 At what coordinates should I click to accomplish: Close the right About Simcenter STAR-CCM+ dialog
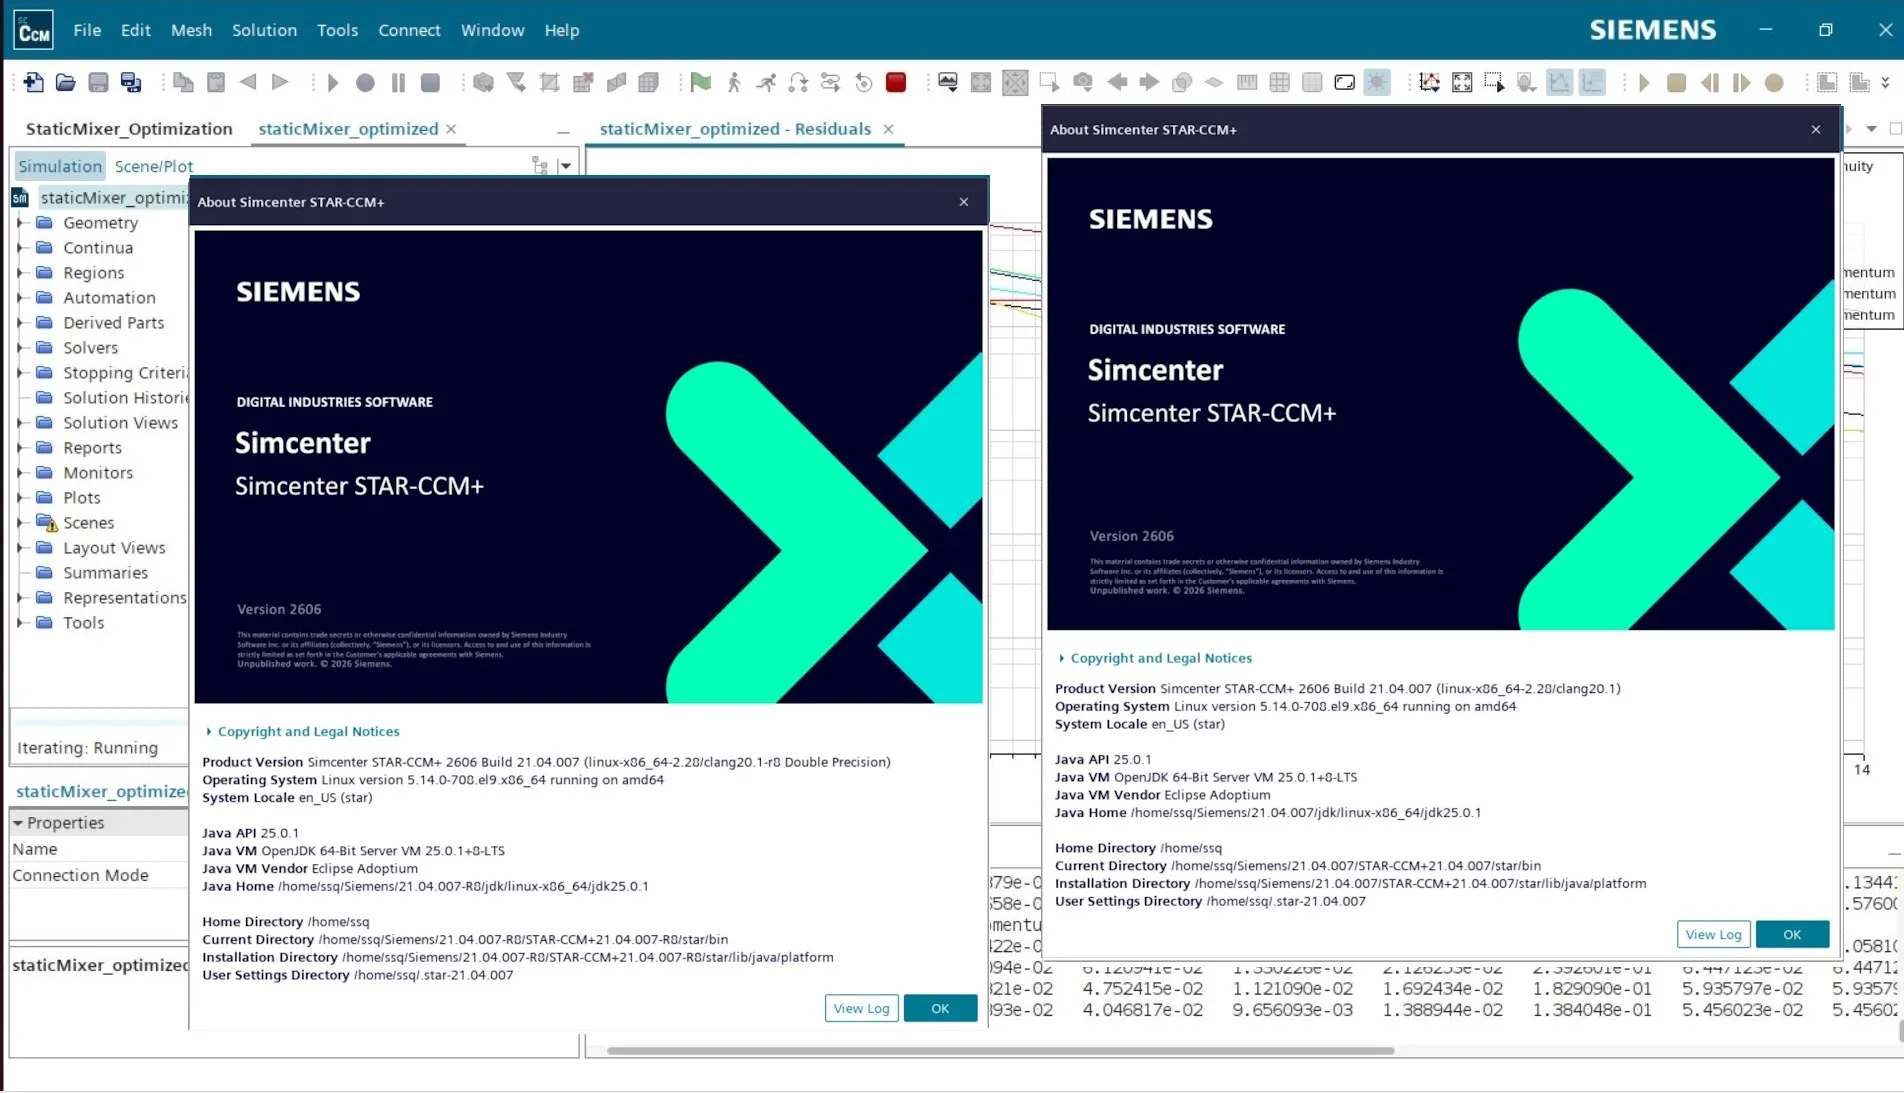[x=1816, y=129]
